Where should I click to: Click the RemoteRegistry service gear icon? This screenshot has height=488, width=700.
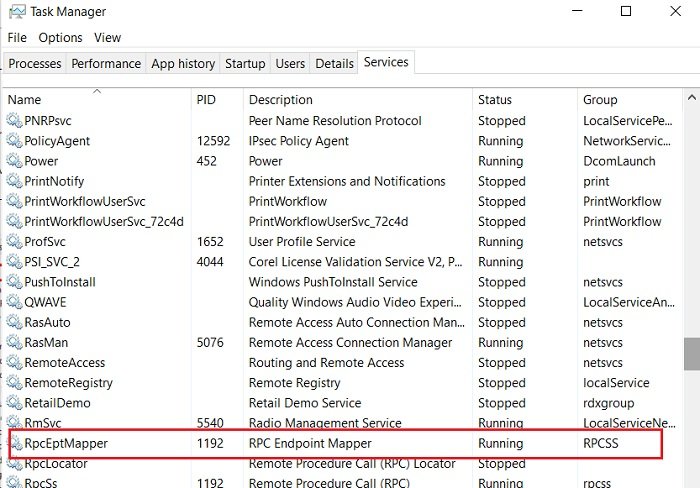(14, 383)
